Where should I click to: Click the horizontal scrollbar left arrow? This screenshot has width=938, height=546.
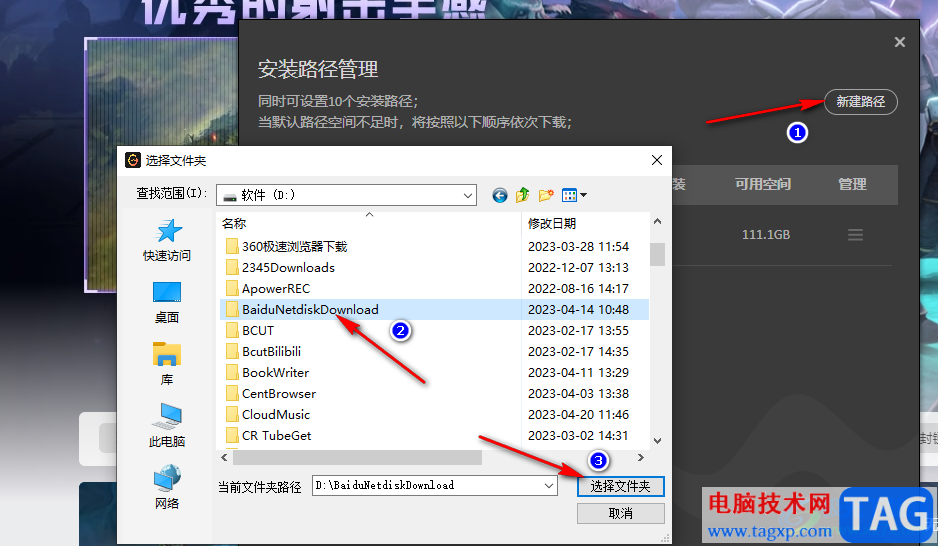(x=224, y=457)
